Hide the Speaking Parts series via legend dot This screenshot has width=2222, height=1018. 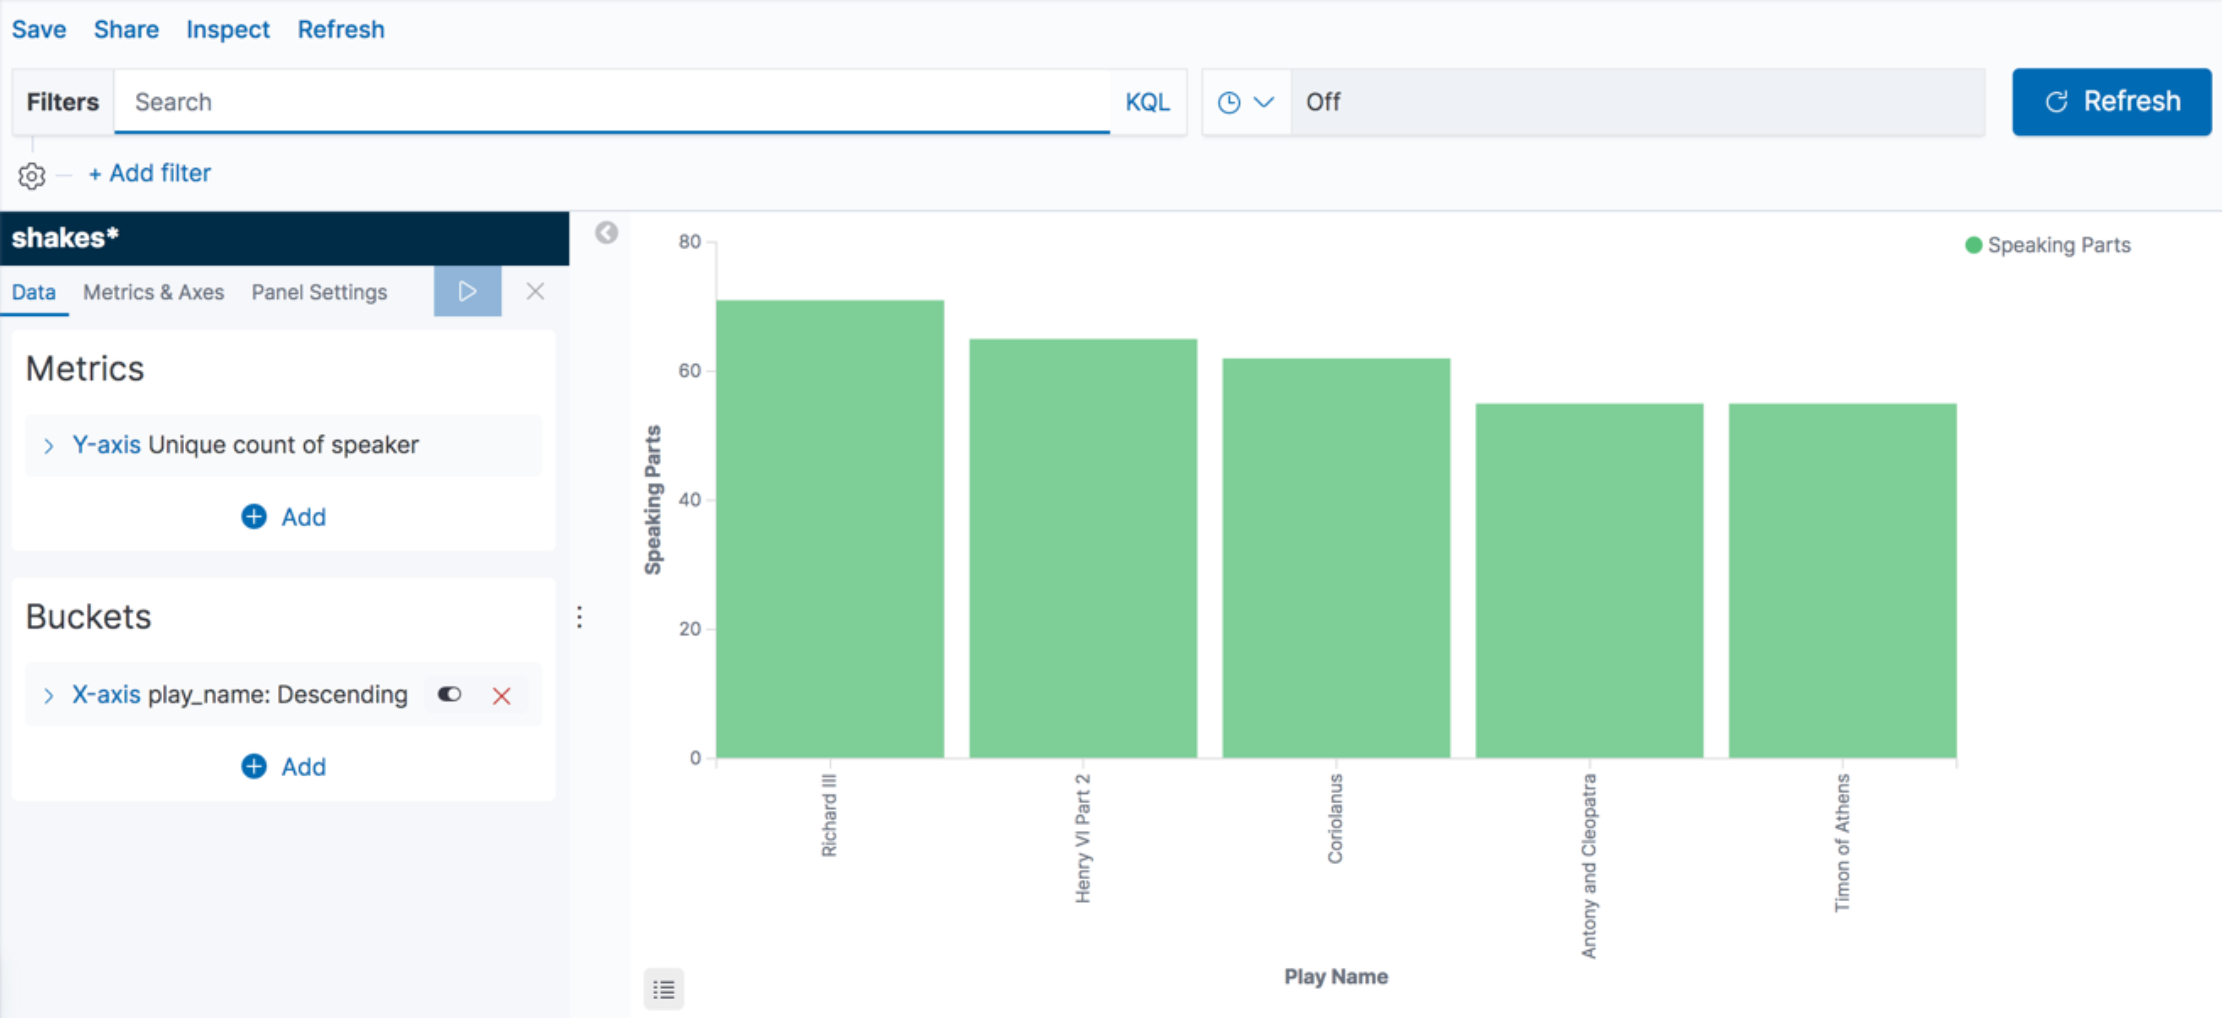[x=1973, y=244]
